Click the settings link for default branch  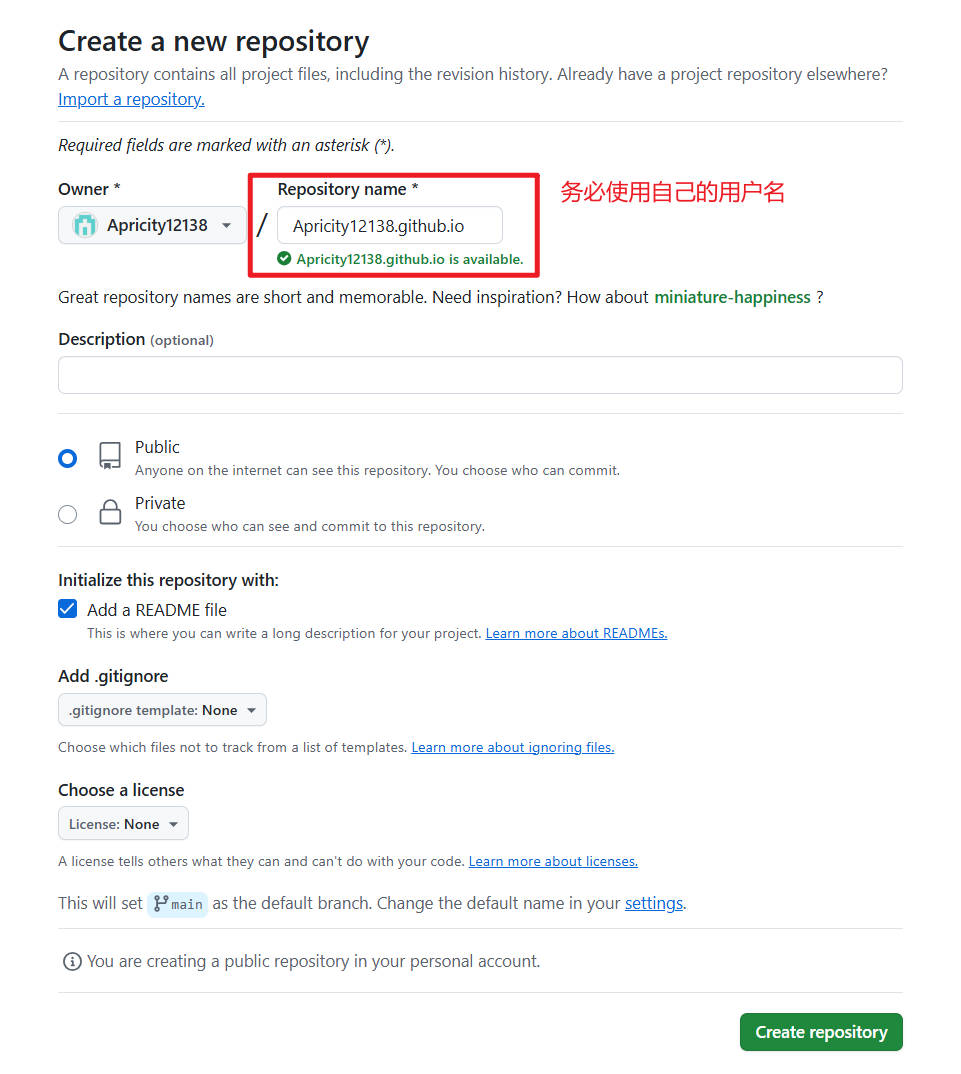pyautogui.click(x=653, y=903)
